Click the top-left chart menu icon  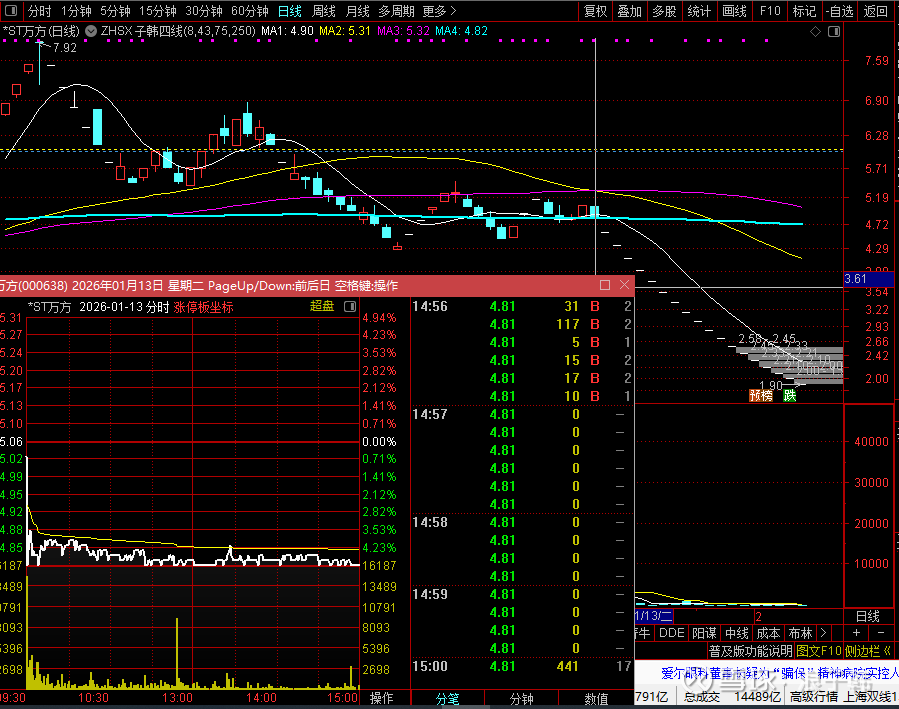tap(10, 11)
